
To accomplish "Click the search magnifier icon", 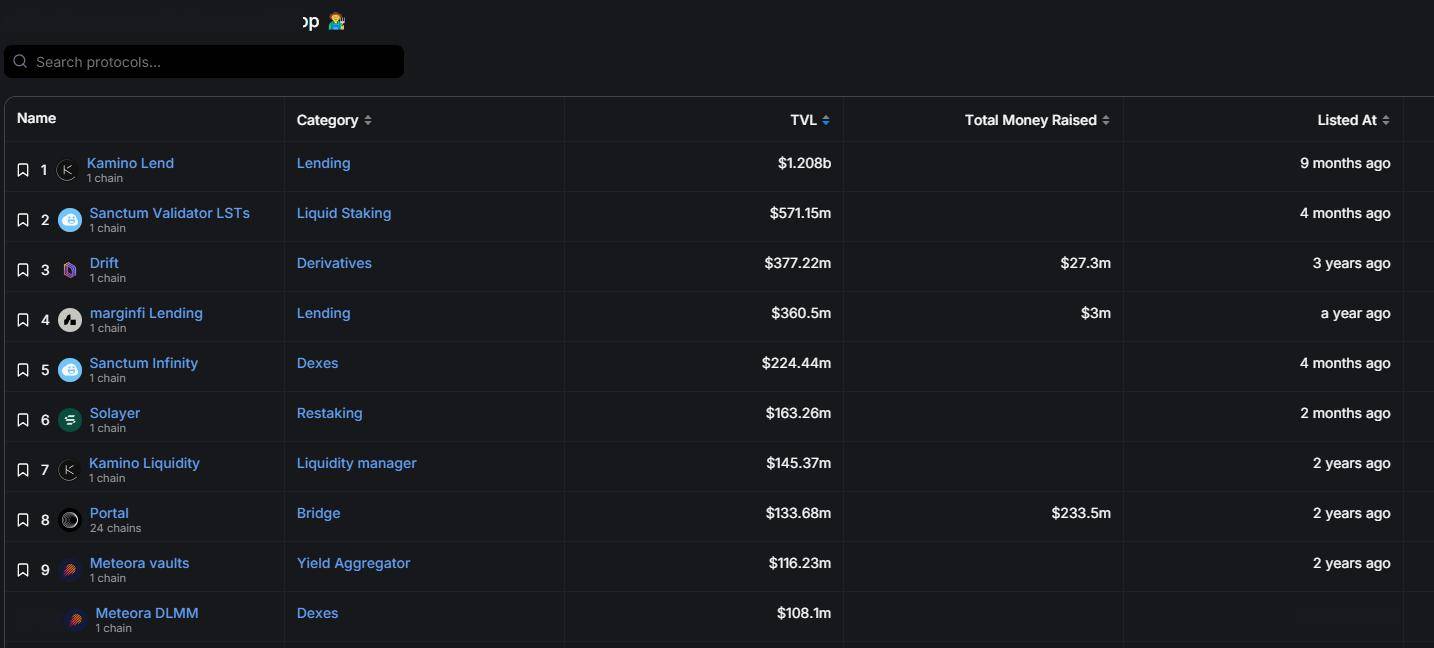I will click(x=20, y=62).
